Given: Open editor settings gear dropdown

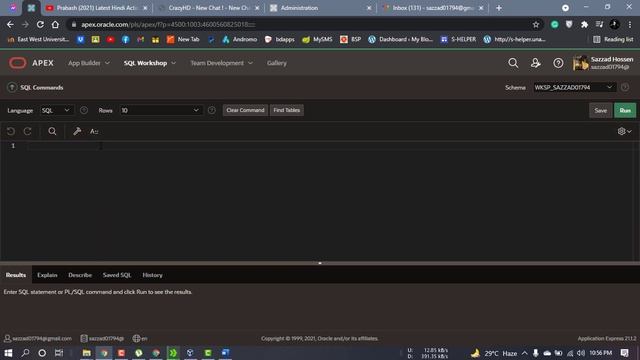Looking at the screenshot, I should point(624,131).
